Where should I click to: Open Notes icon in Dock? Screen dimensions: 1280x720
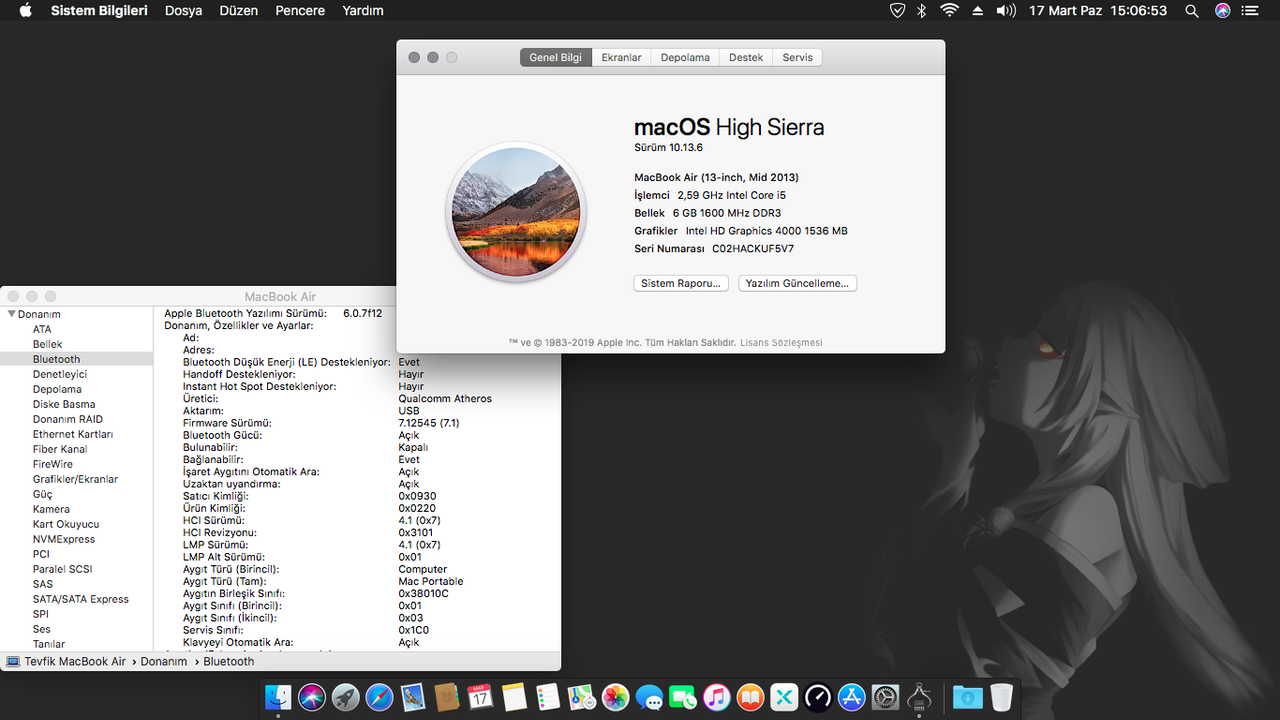pyautogui.click(x=514, y=697)
